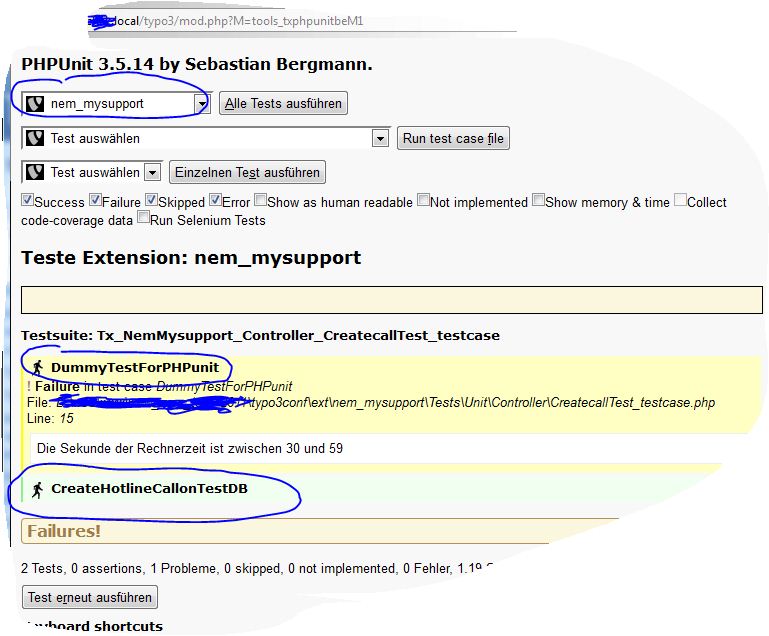Click the Test erneut ausführen button
Image resolution: width=769 pixels, height=636 pixels.
click(x=90, y=597)
